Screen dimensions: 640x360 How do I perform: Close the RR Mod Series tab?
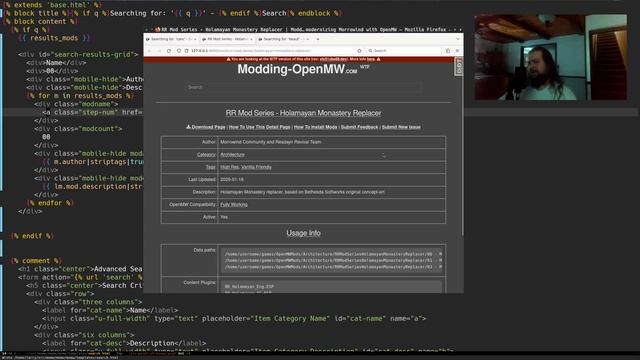click(251, 39)
